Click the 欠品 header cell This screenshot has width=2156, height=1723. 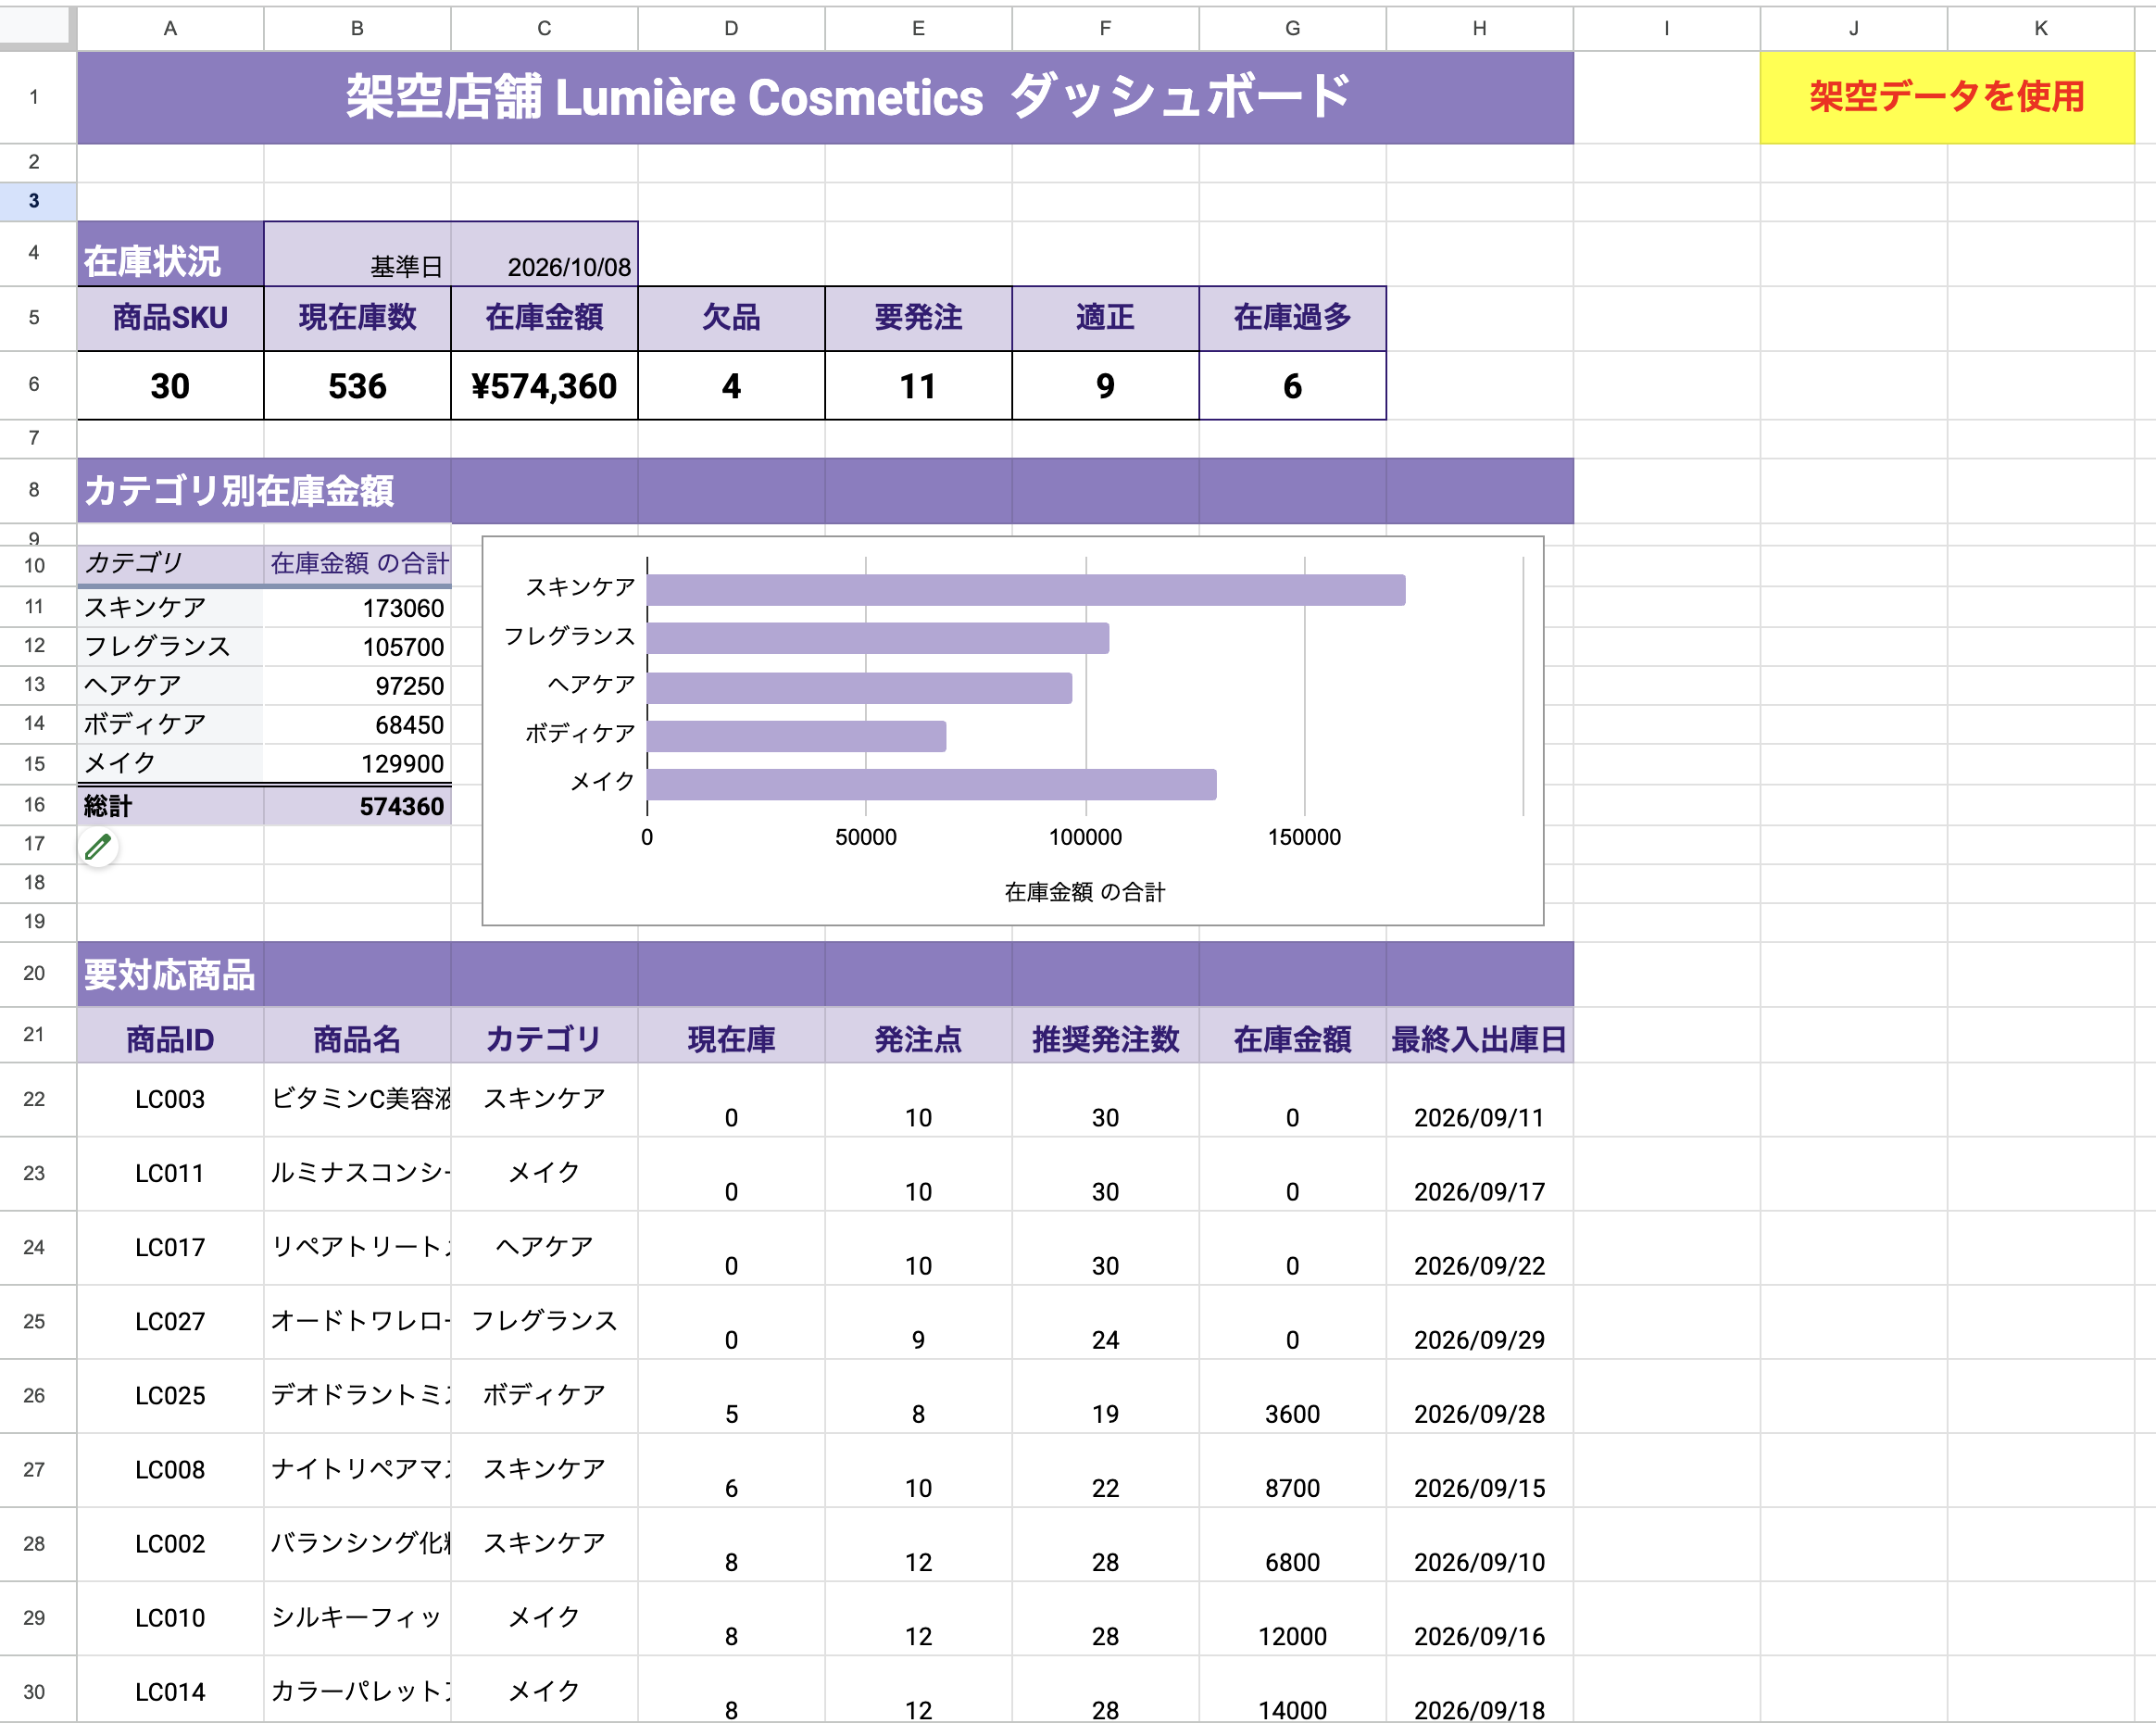tap(731, 318)
